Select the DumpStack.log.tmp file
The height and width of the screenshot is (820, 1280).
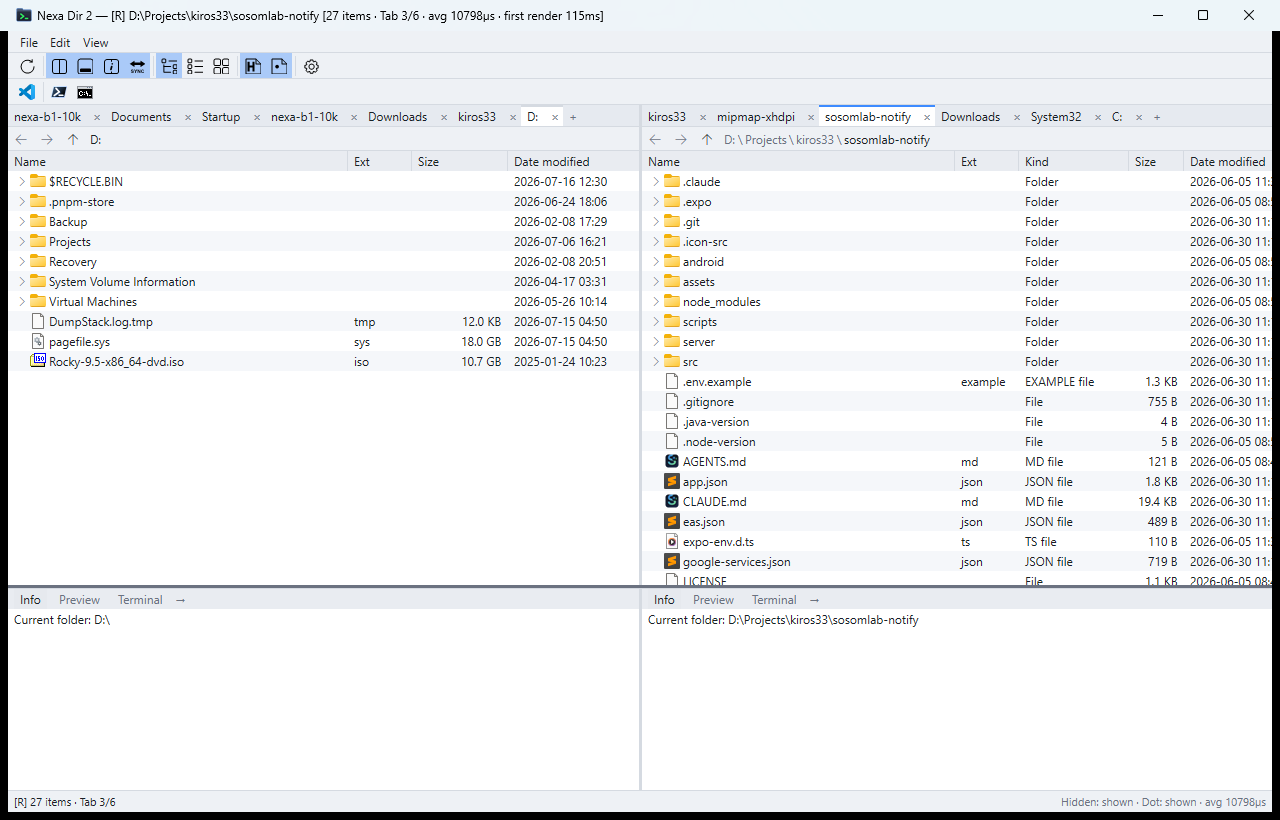(x=324, y=321)
